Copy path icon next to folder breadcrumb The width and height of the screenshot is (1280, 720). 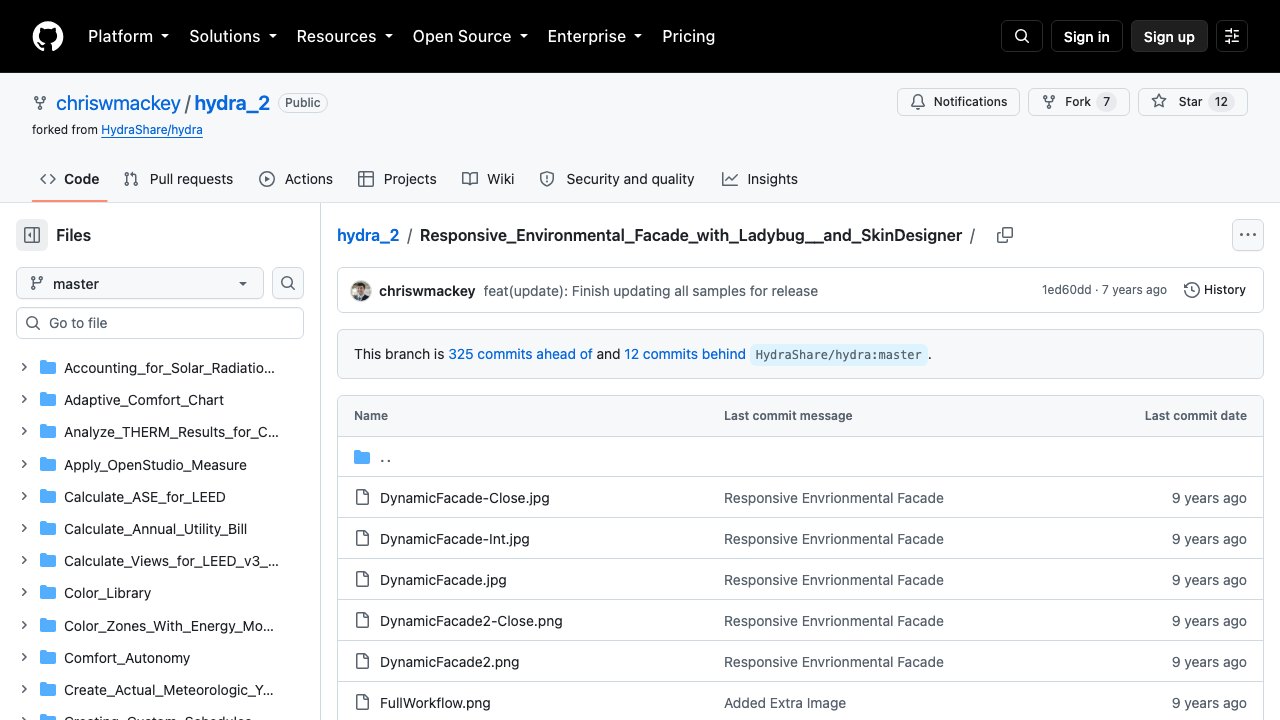click(x=1005, y=235)
